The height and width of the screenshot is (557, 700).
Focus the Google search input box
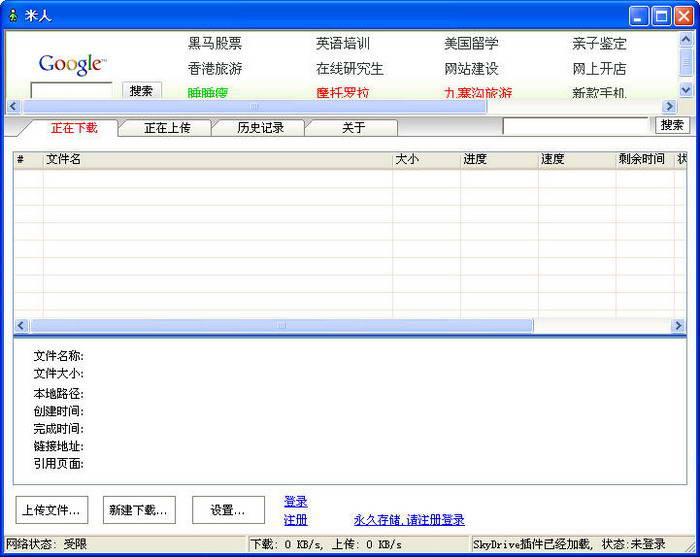[x=71, y=91]
